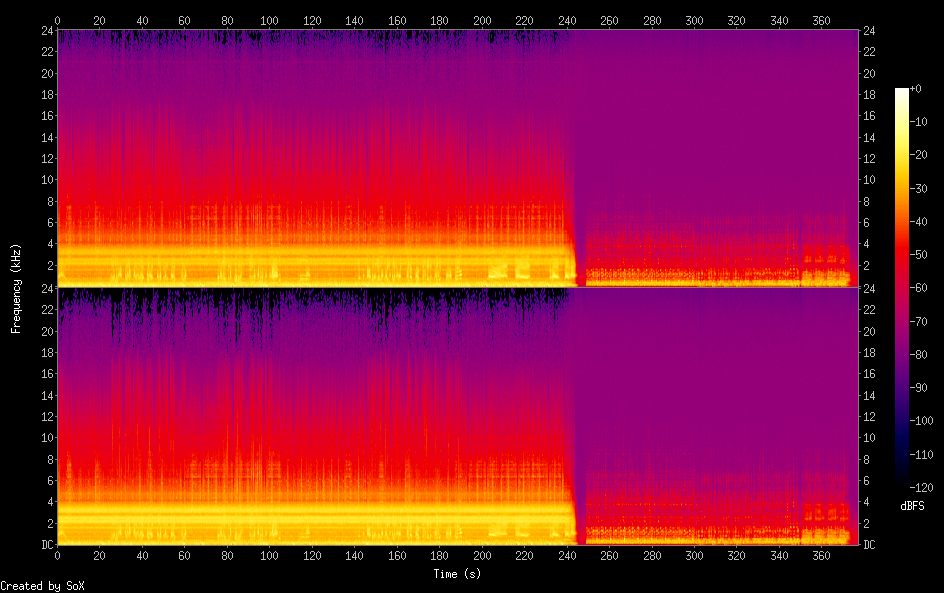Click '4' on the lower channel's left frequency axis

pos(51,502)
